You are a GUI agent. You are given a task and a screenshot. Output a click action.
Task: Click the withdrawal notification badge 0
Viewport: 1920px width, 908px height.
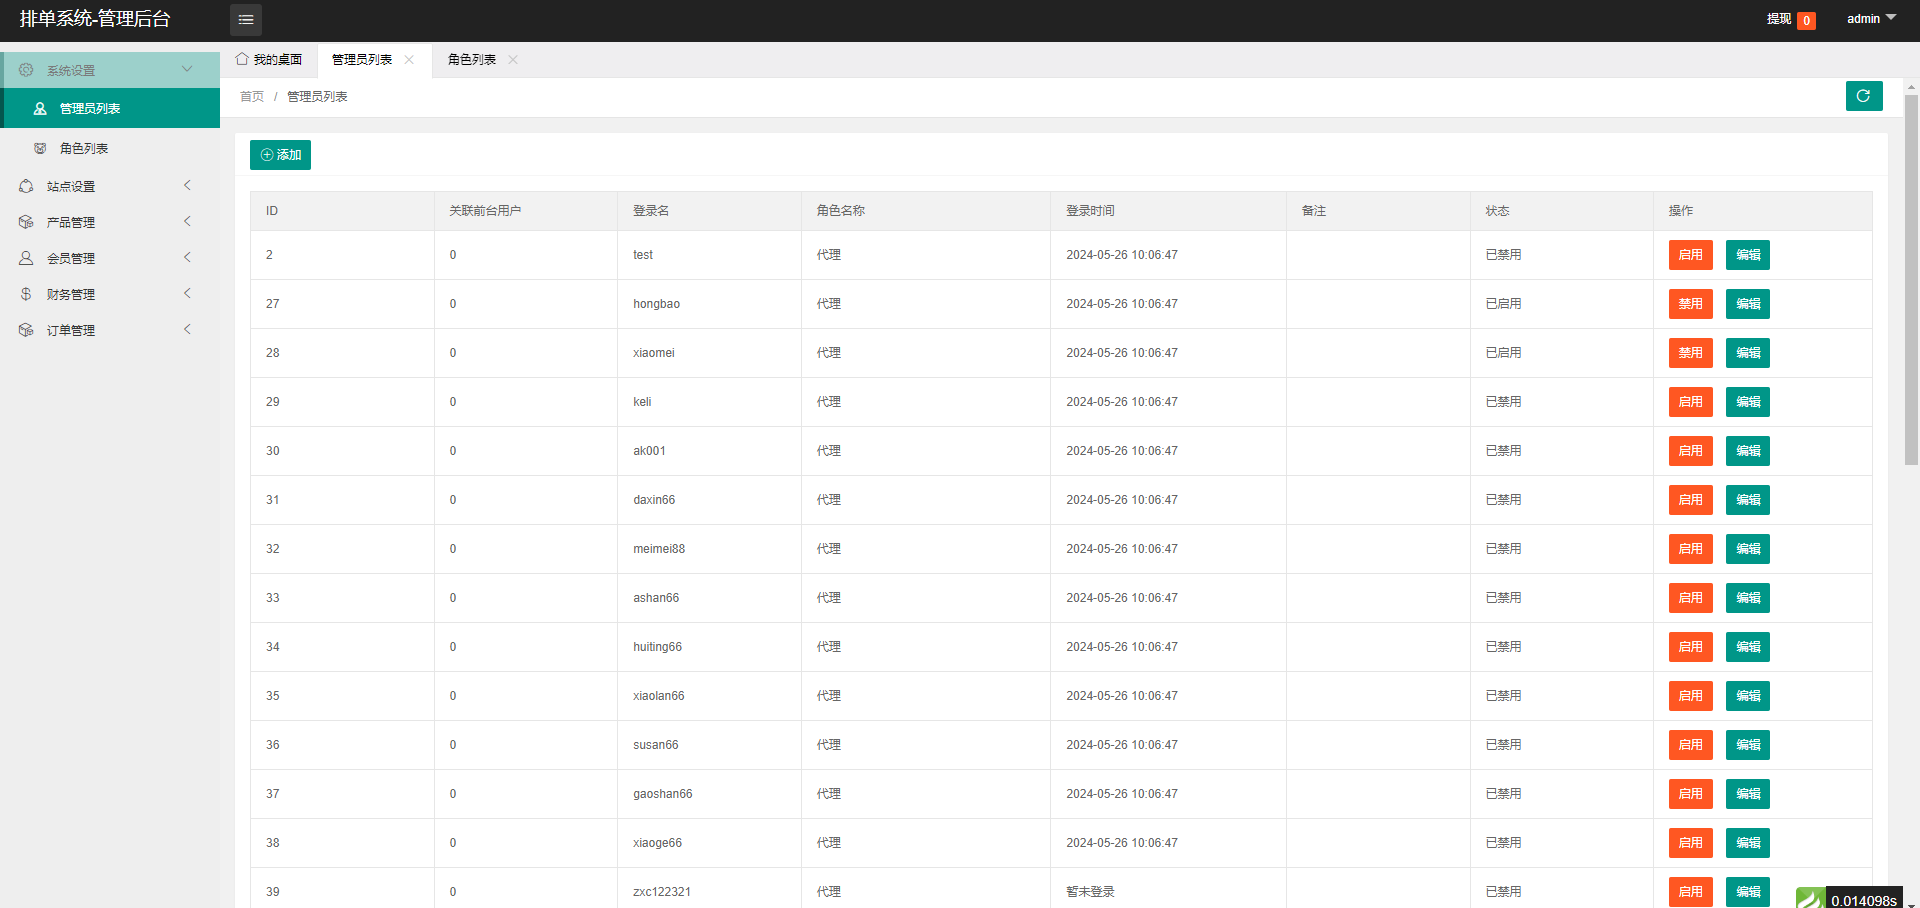pyautogui.click(x=1806, y=20)
